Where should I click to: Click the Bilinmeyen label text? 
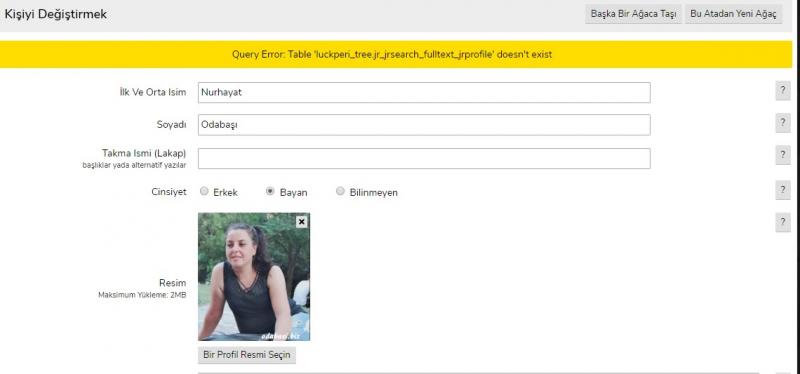coord(373,192)
